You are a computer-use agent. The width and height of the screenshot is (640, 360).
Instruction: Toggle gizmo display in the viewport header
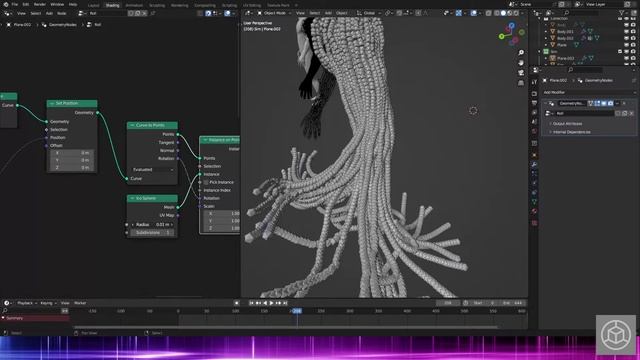click(x=459, y=13)
